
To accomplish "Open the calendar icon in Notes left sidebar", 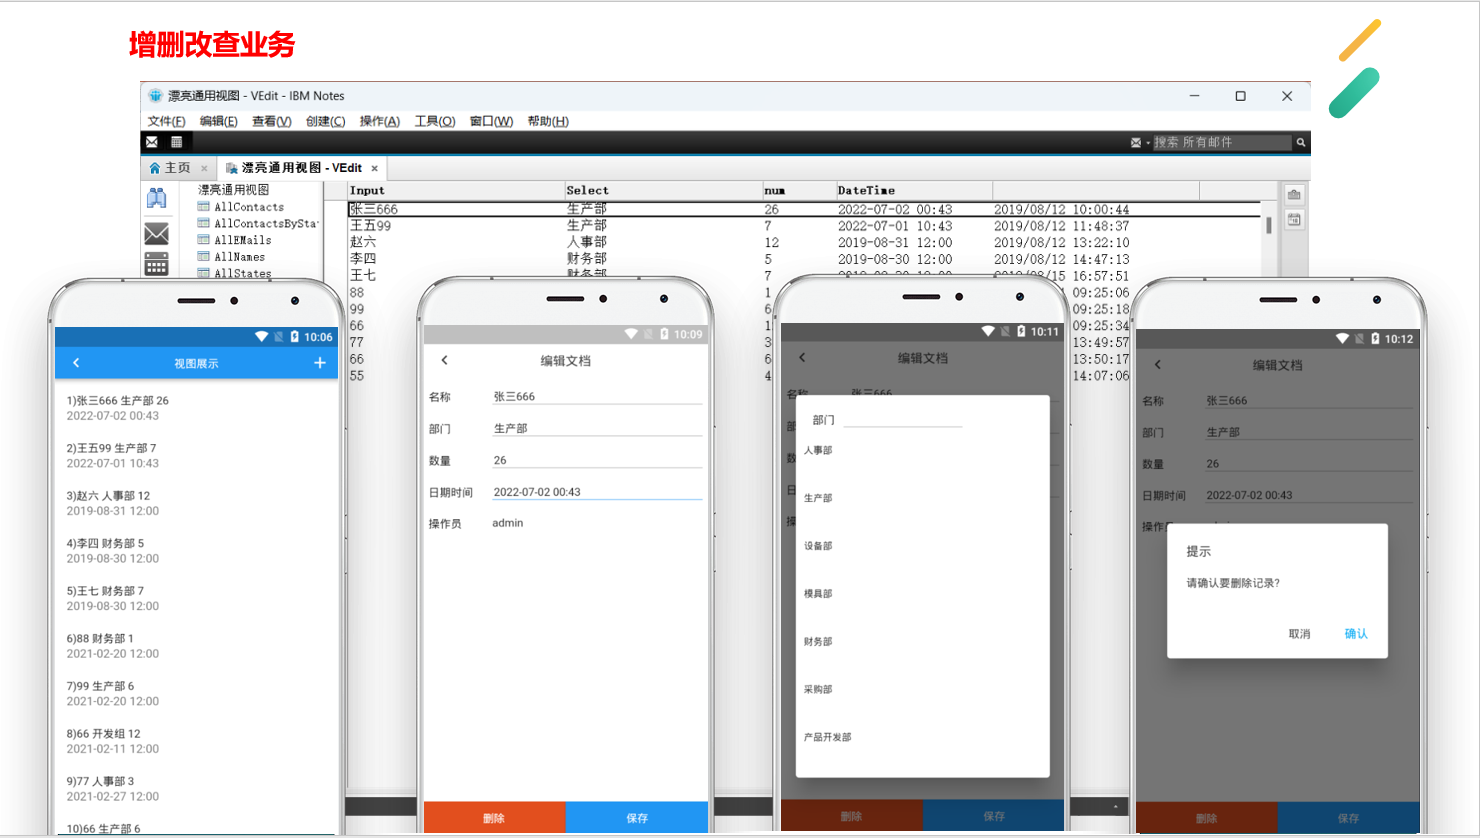I will coord(157,264).
